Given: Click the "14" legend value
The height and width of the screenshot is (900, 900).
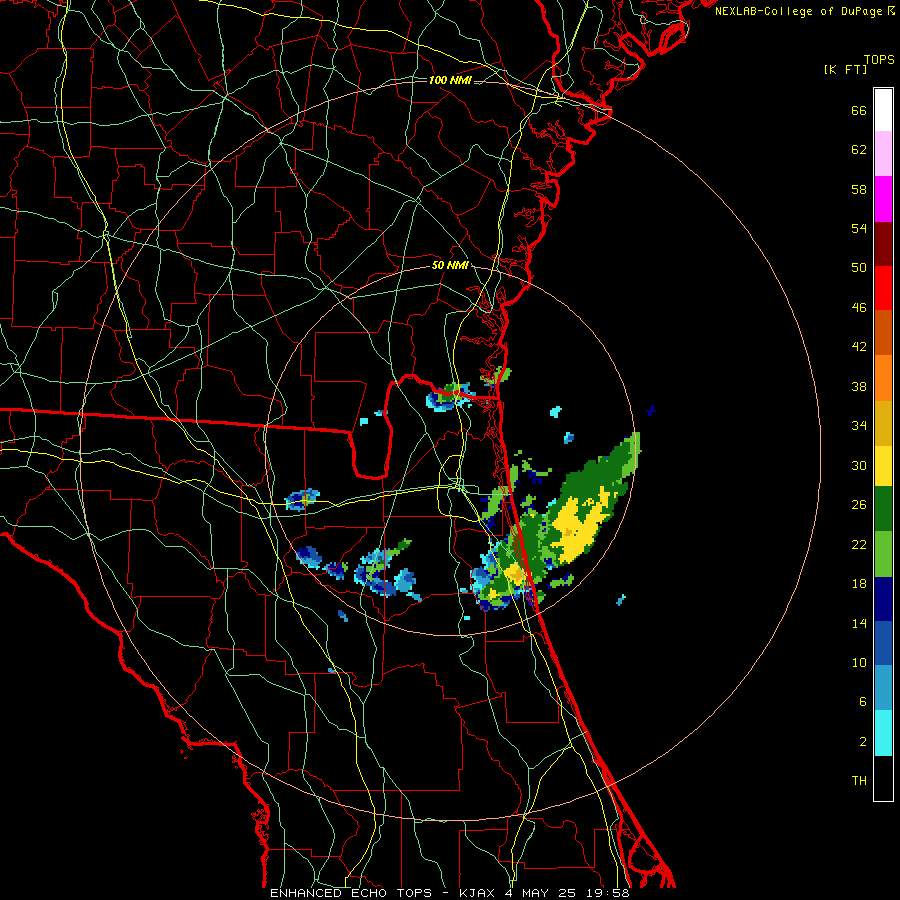Looking at the screenshot, I should pos(859,624).
